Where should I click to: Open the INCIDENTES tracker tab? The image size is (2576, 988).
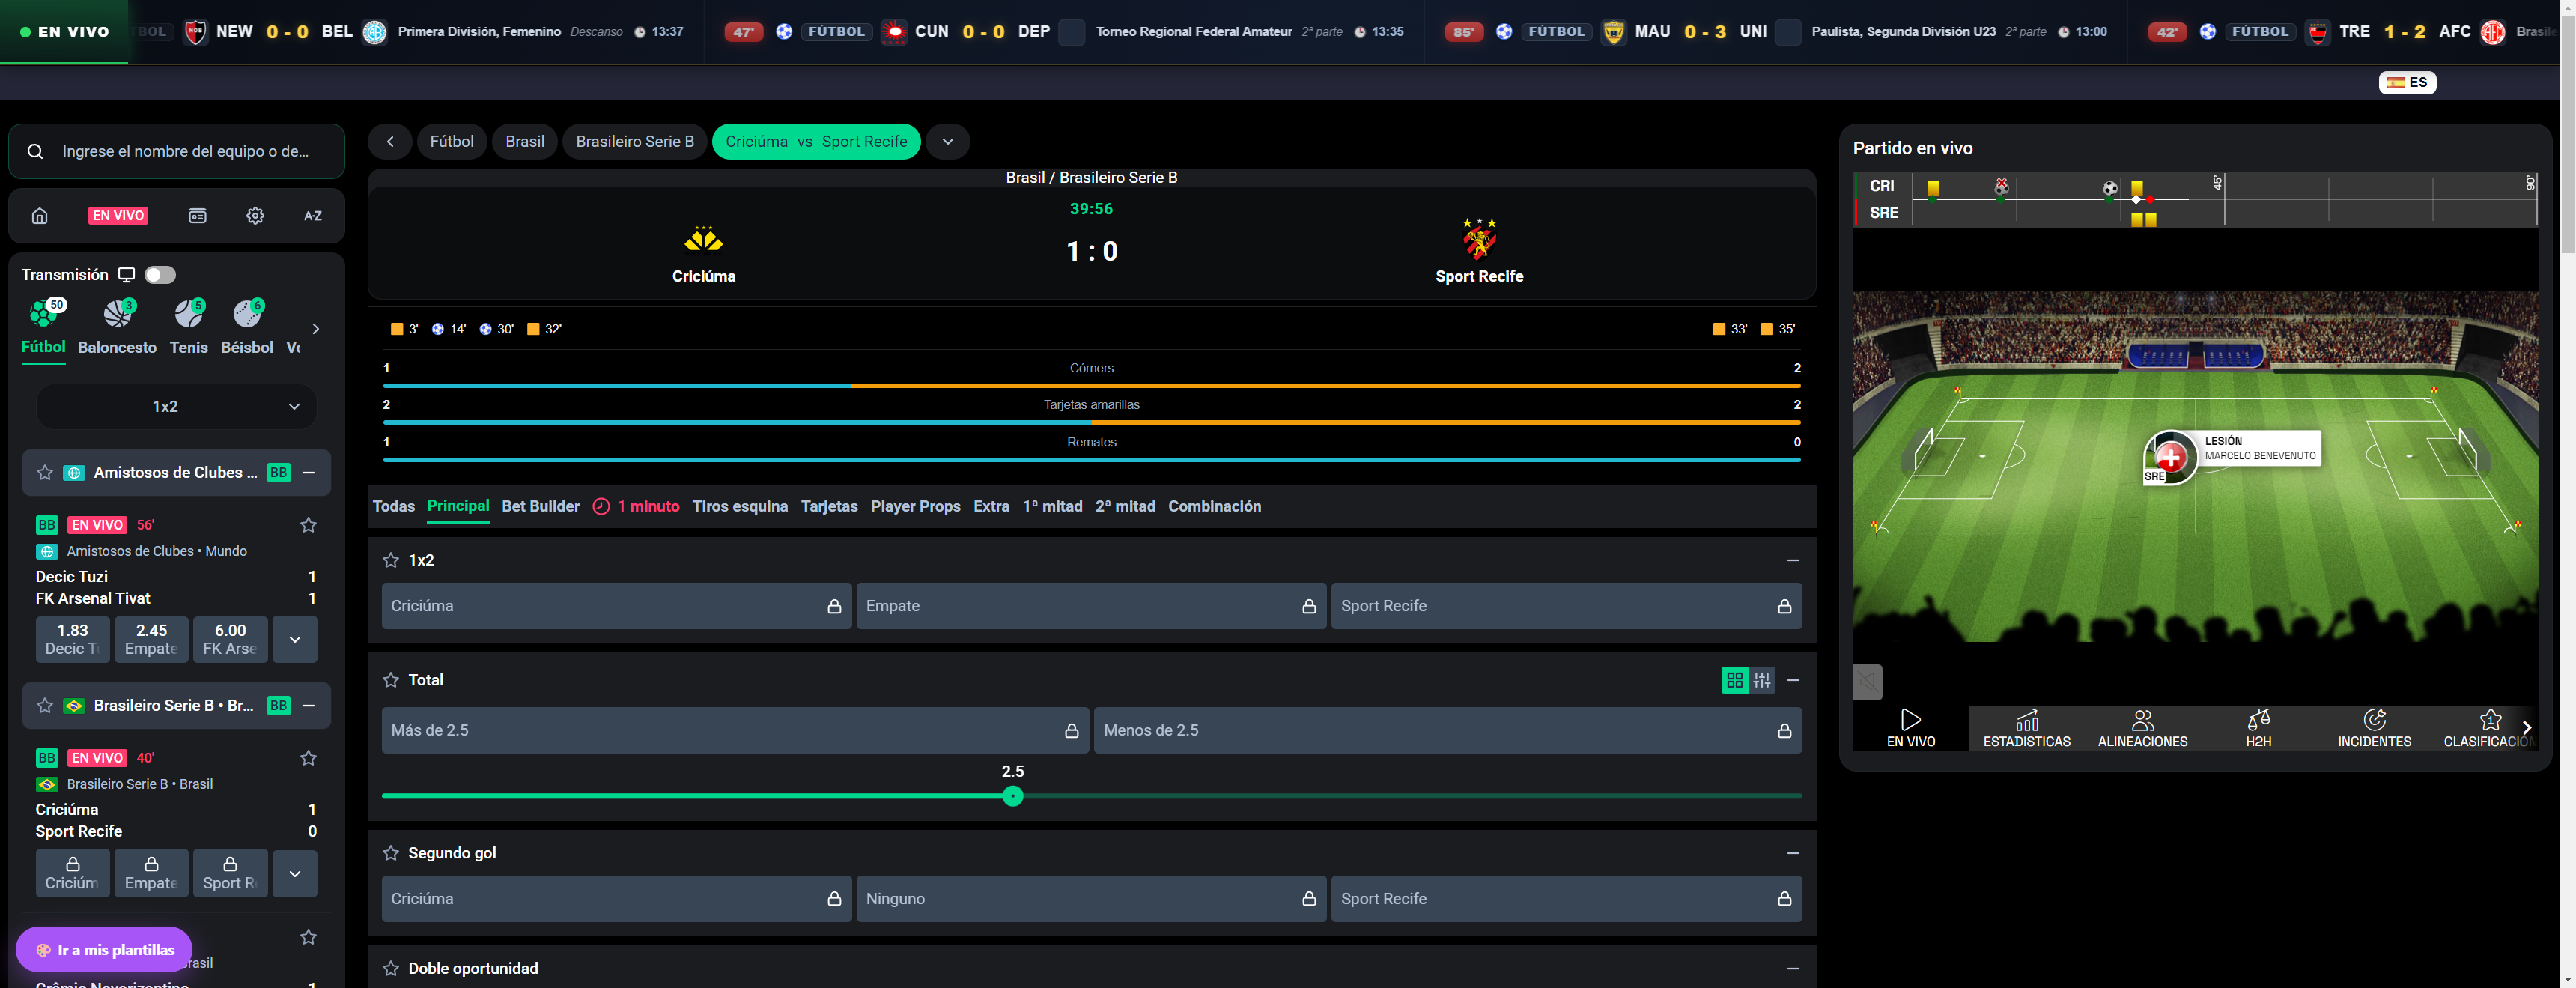(2374, 729)
